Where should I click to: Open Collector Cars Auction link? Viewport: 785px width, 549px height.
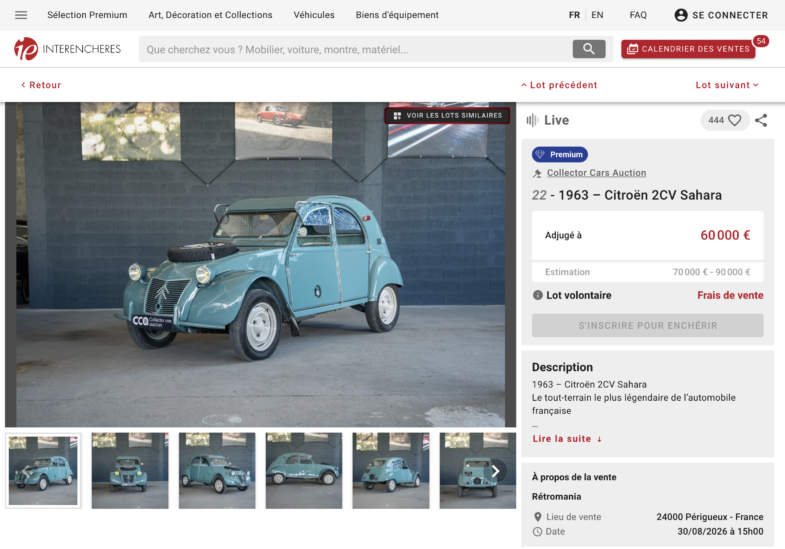tap(596, 173)
